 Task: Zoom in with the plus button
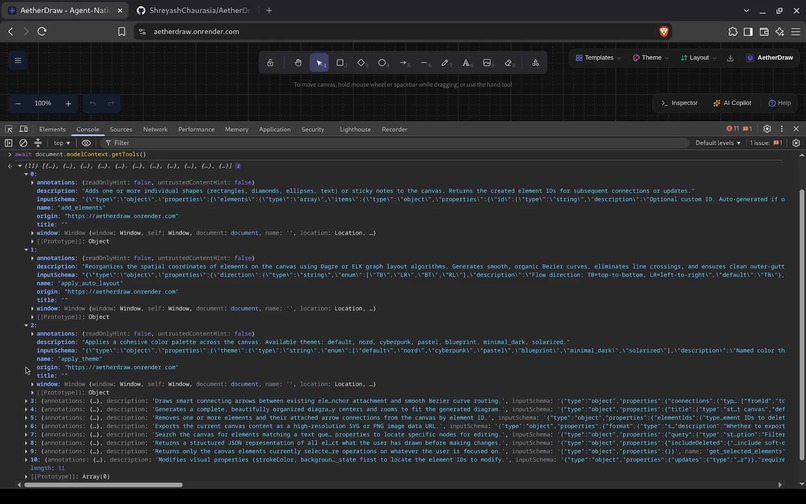click(68, 103)
